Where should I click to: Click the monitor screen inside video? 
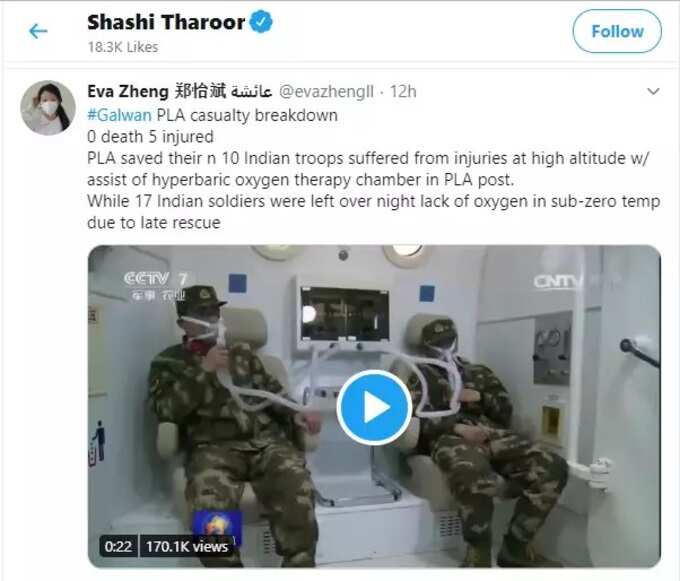(x=345, y=313)
